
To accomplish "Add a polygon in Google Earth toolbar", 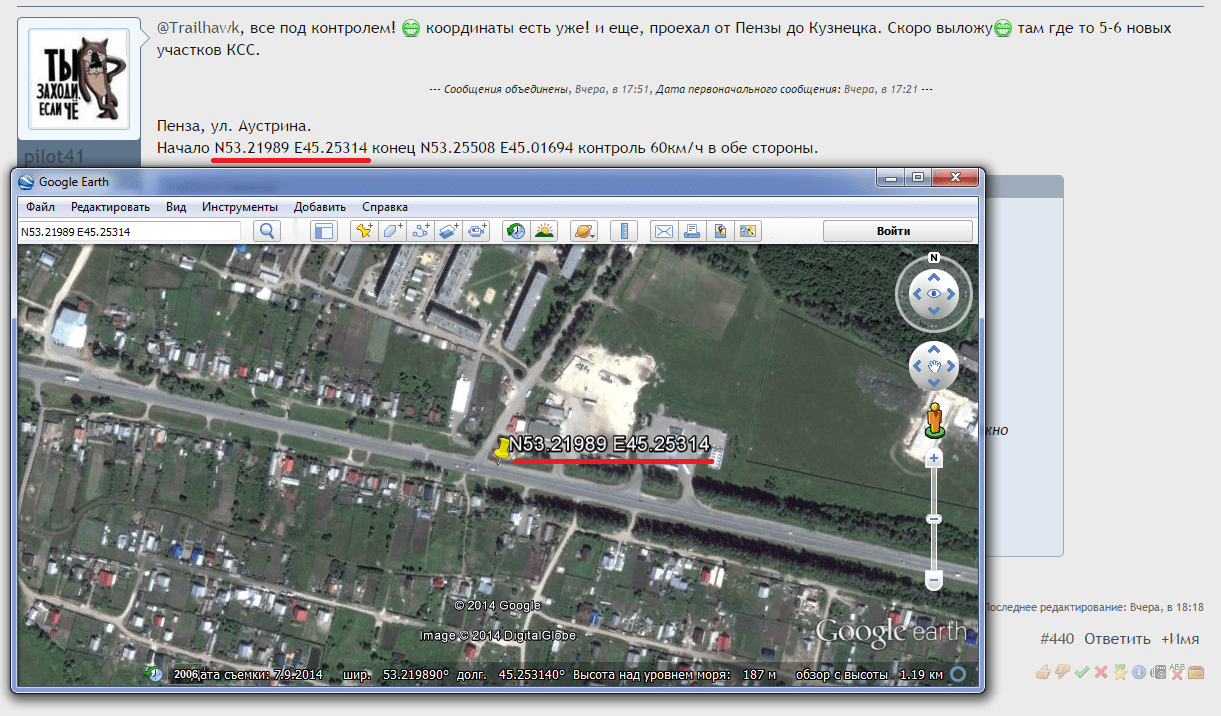I will (x=393, y=231).
